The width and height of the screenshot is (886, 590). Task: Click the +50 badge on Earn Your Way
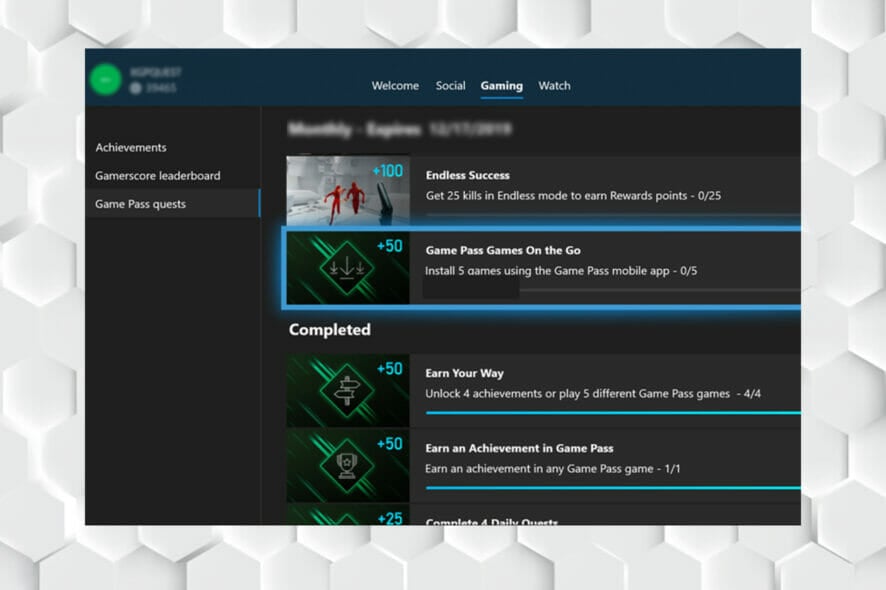[390, 368]
